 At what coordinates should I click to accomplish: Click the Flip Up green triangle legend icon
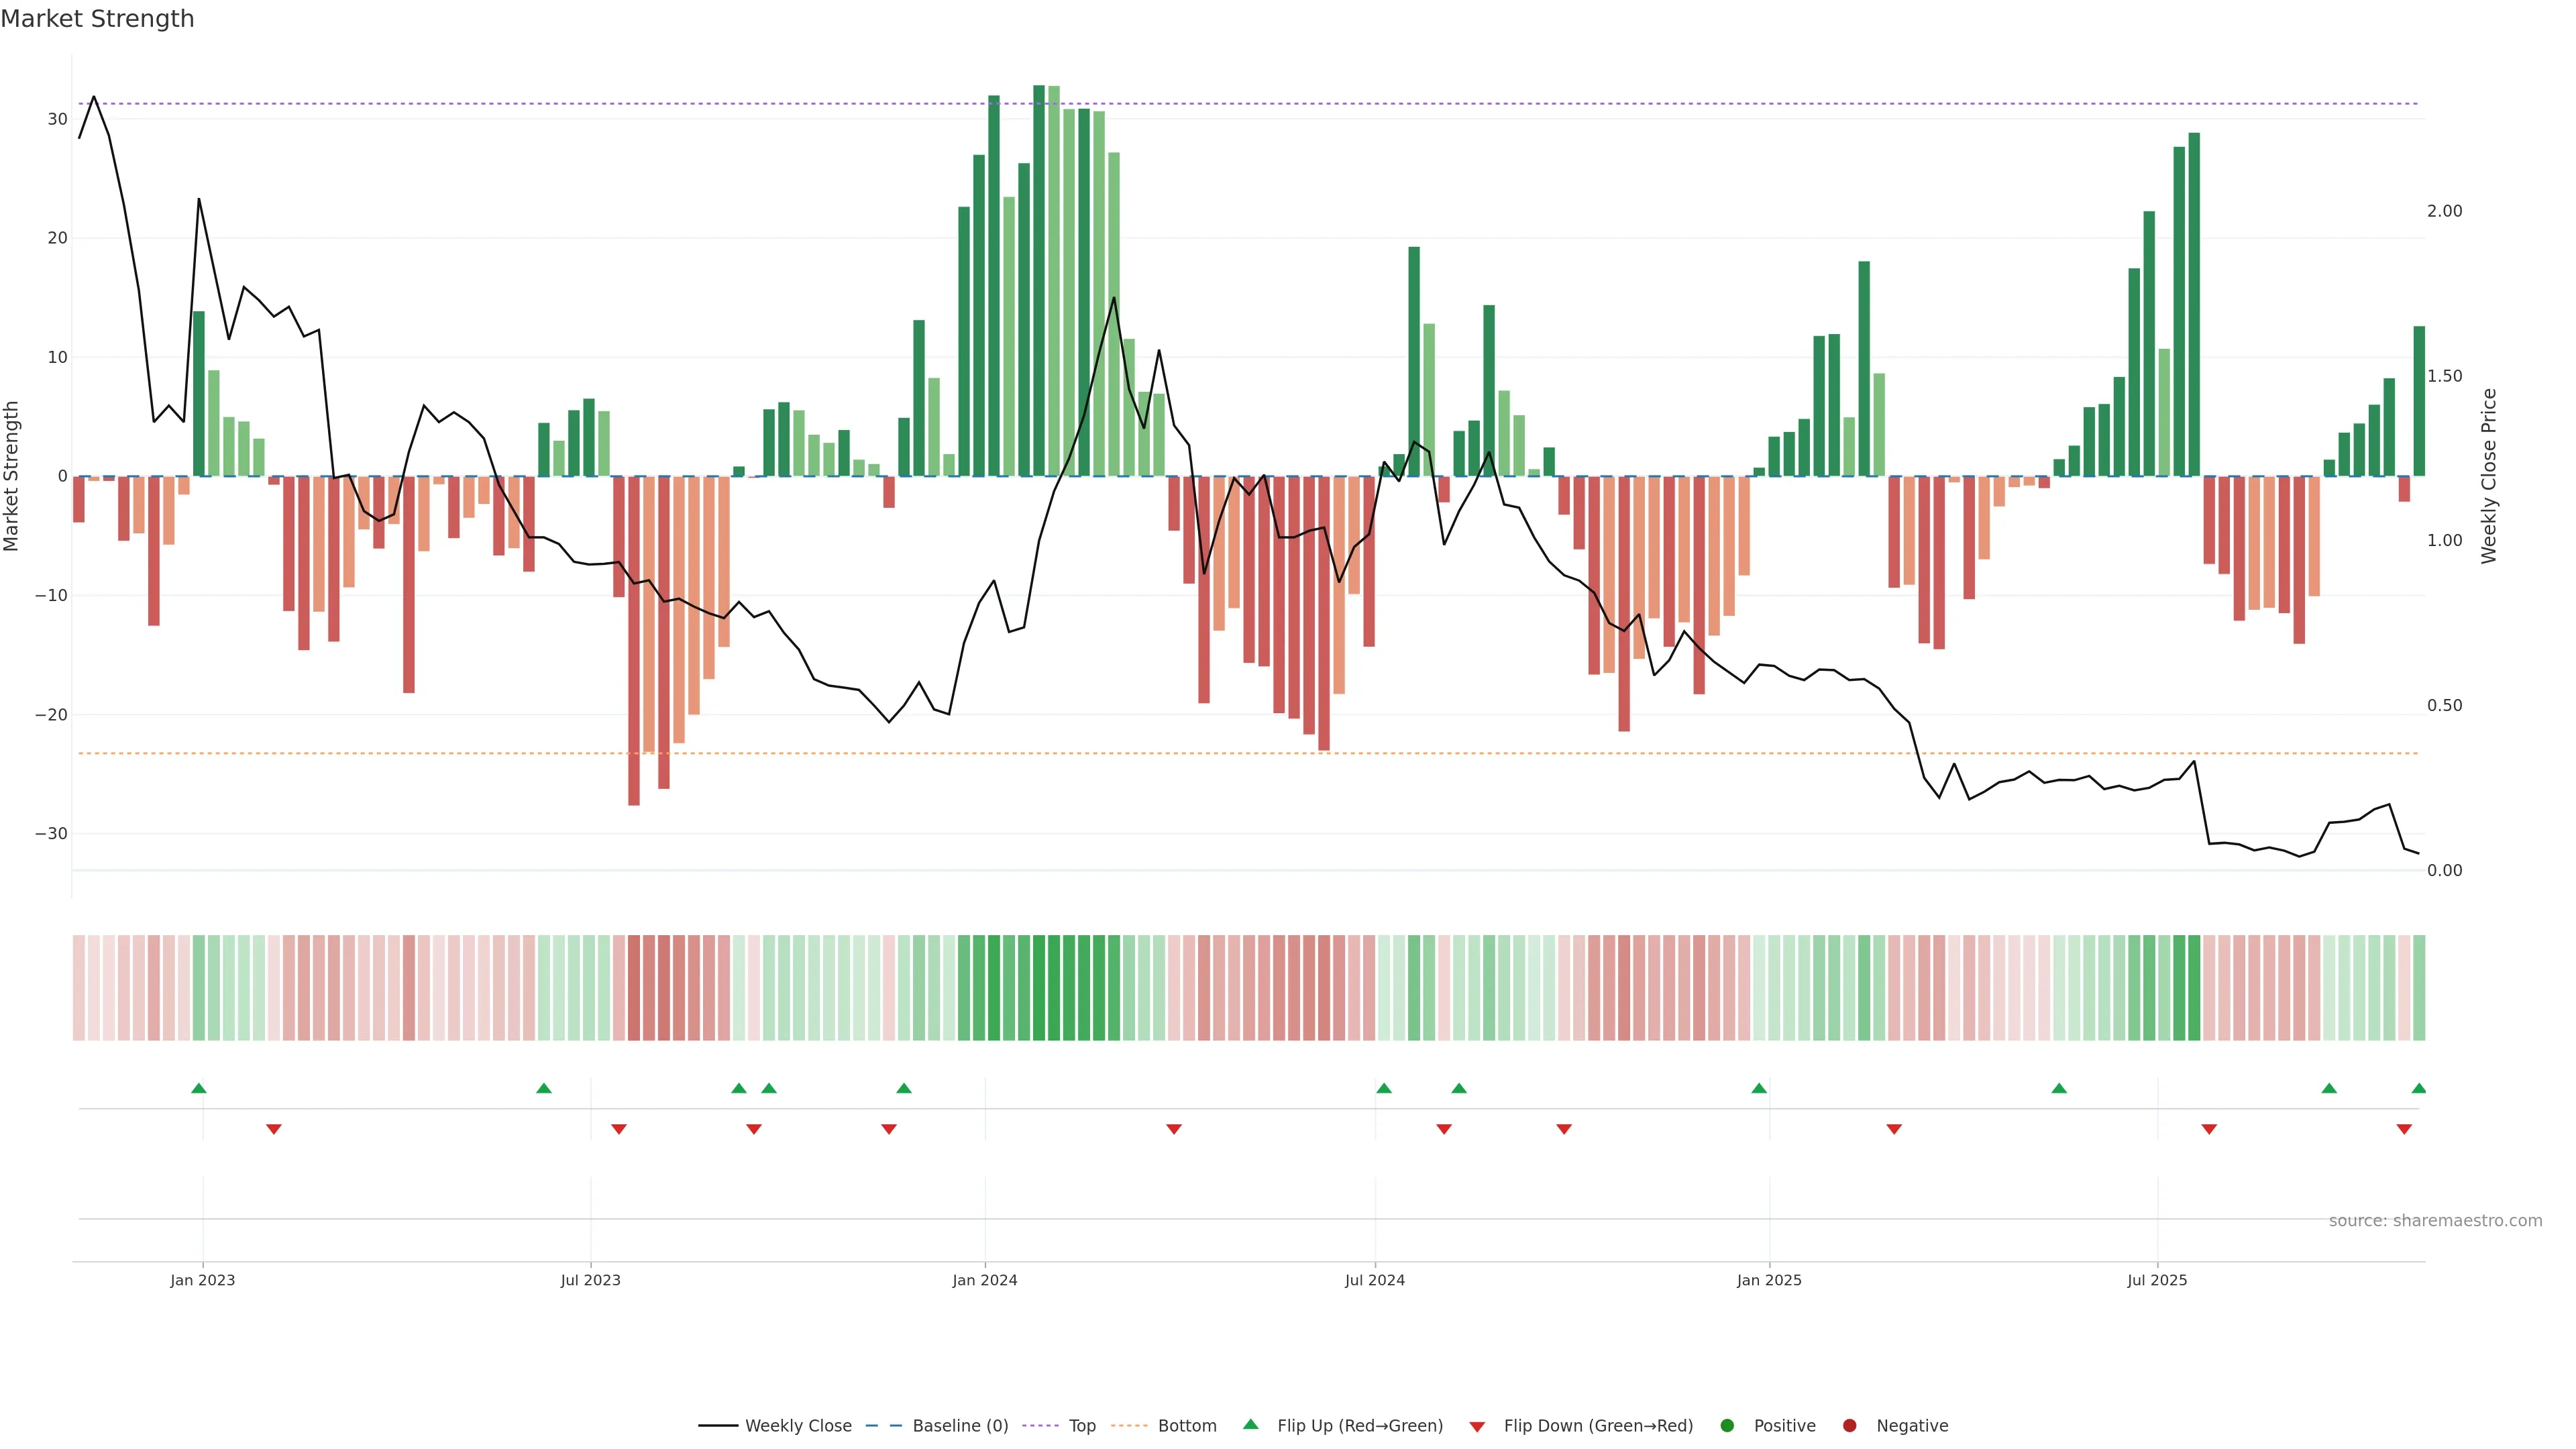click(x=1250, y=1425)
